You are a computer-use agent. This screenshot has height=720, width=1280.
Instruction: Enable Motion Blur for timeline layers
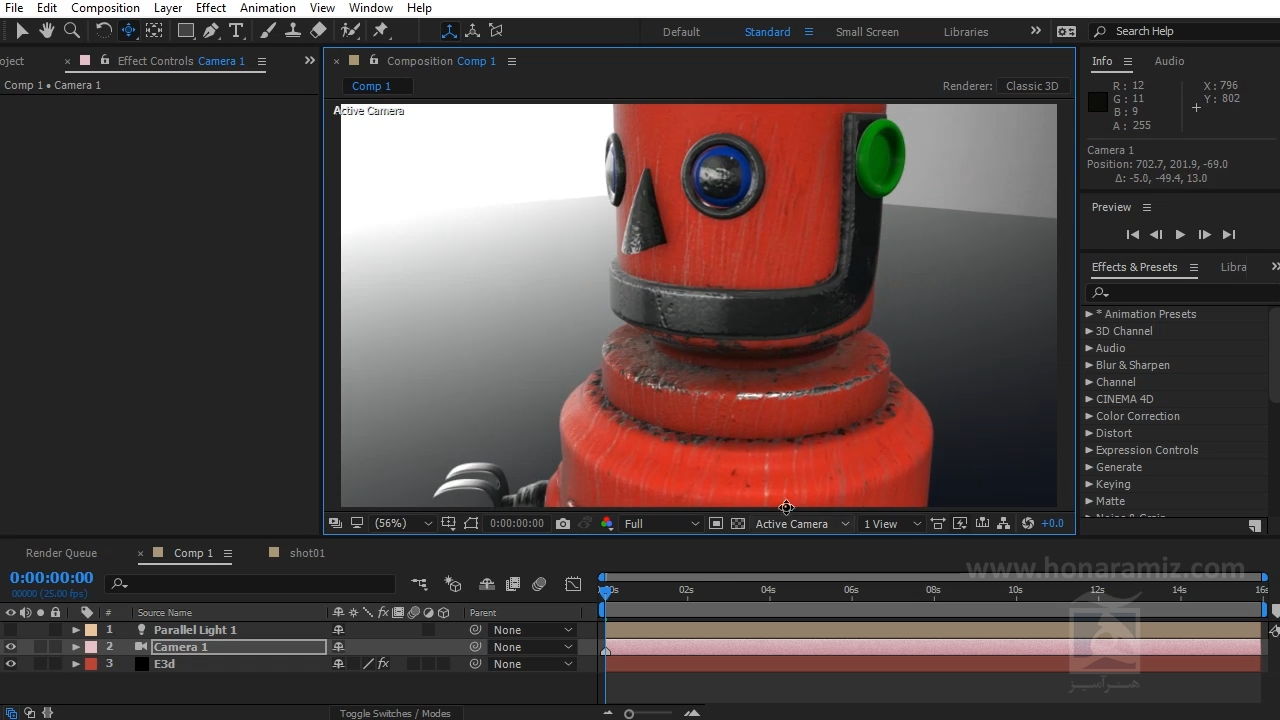pyautogui.click(x=539, y=584)
